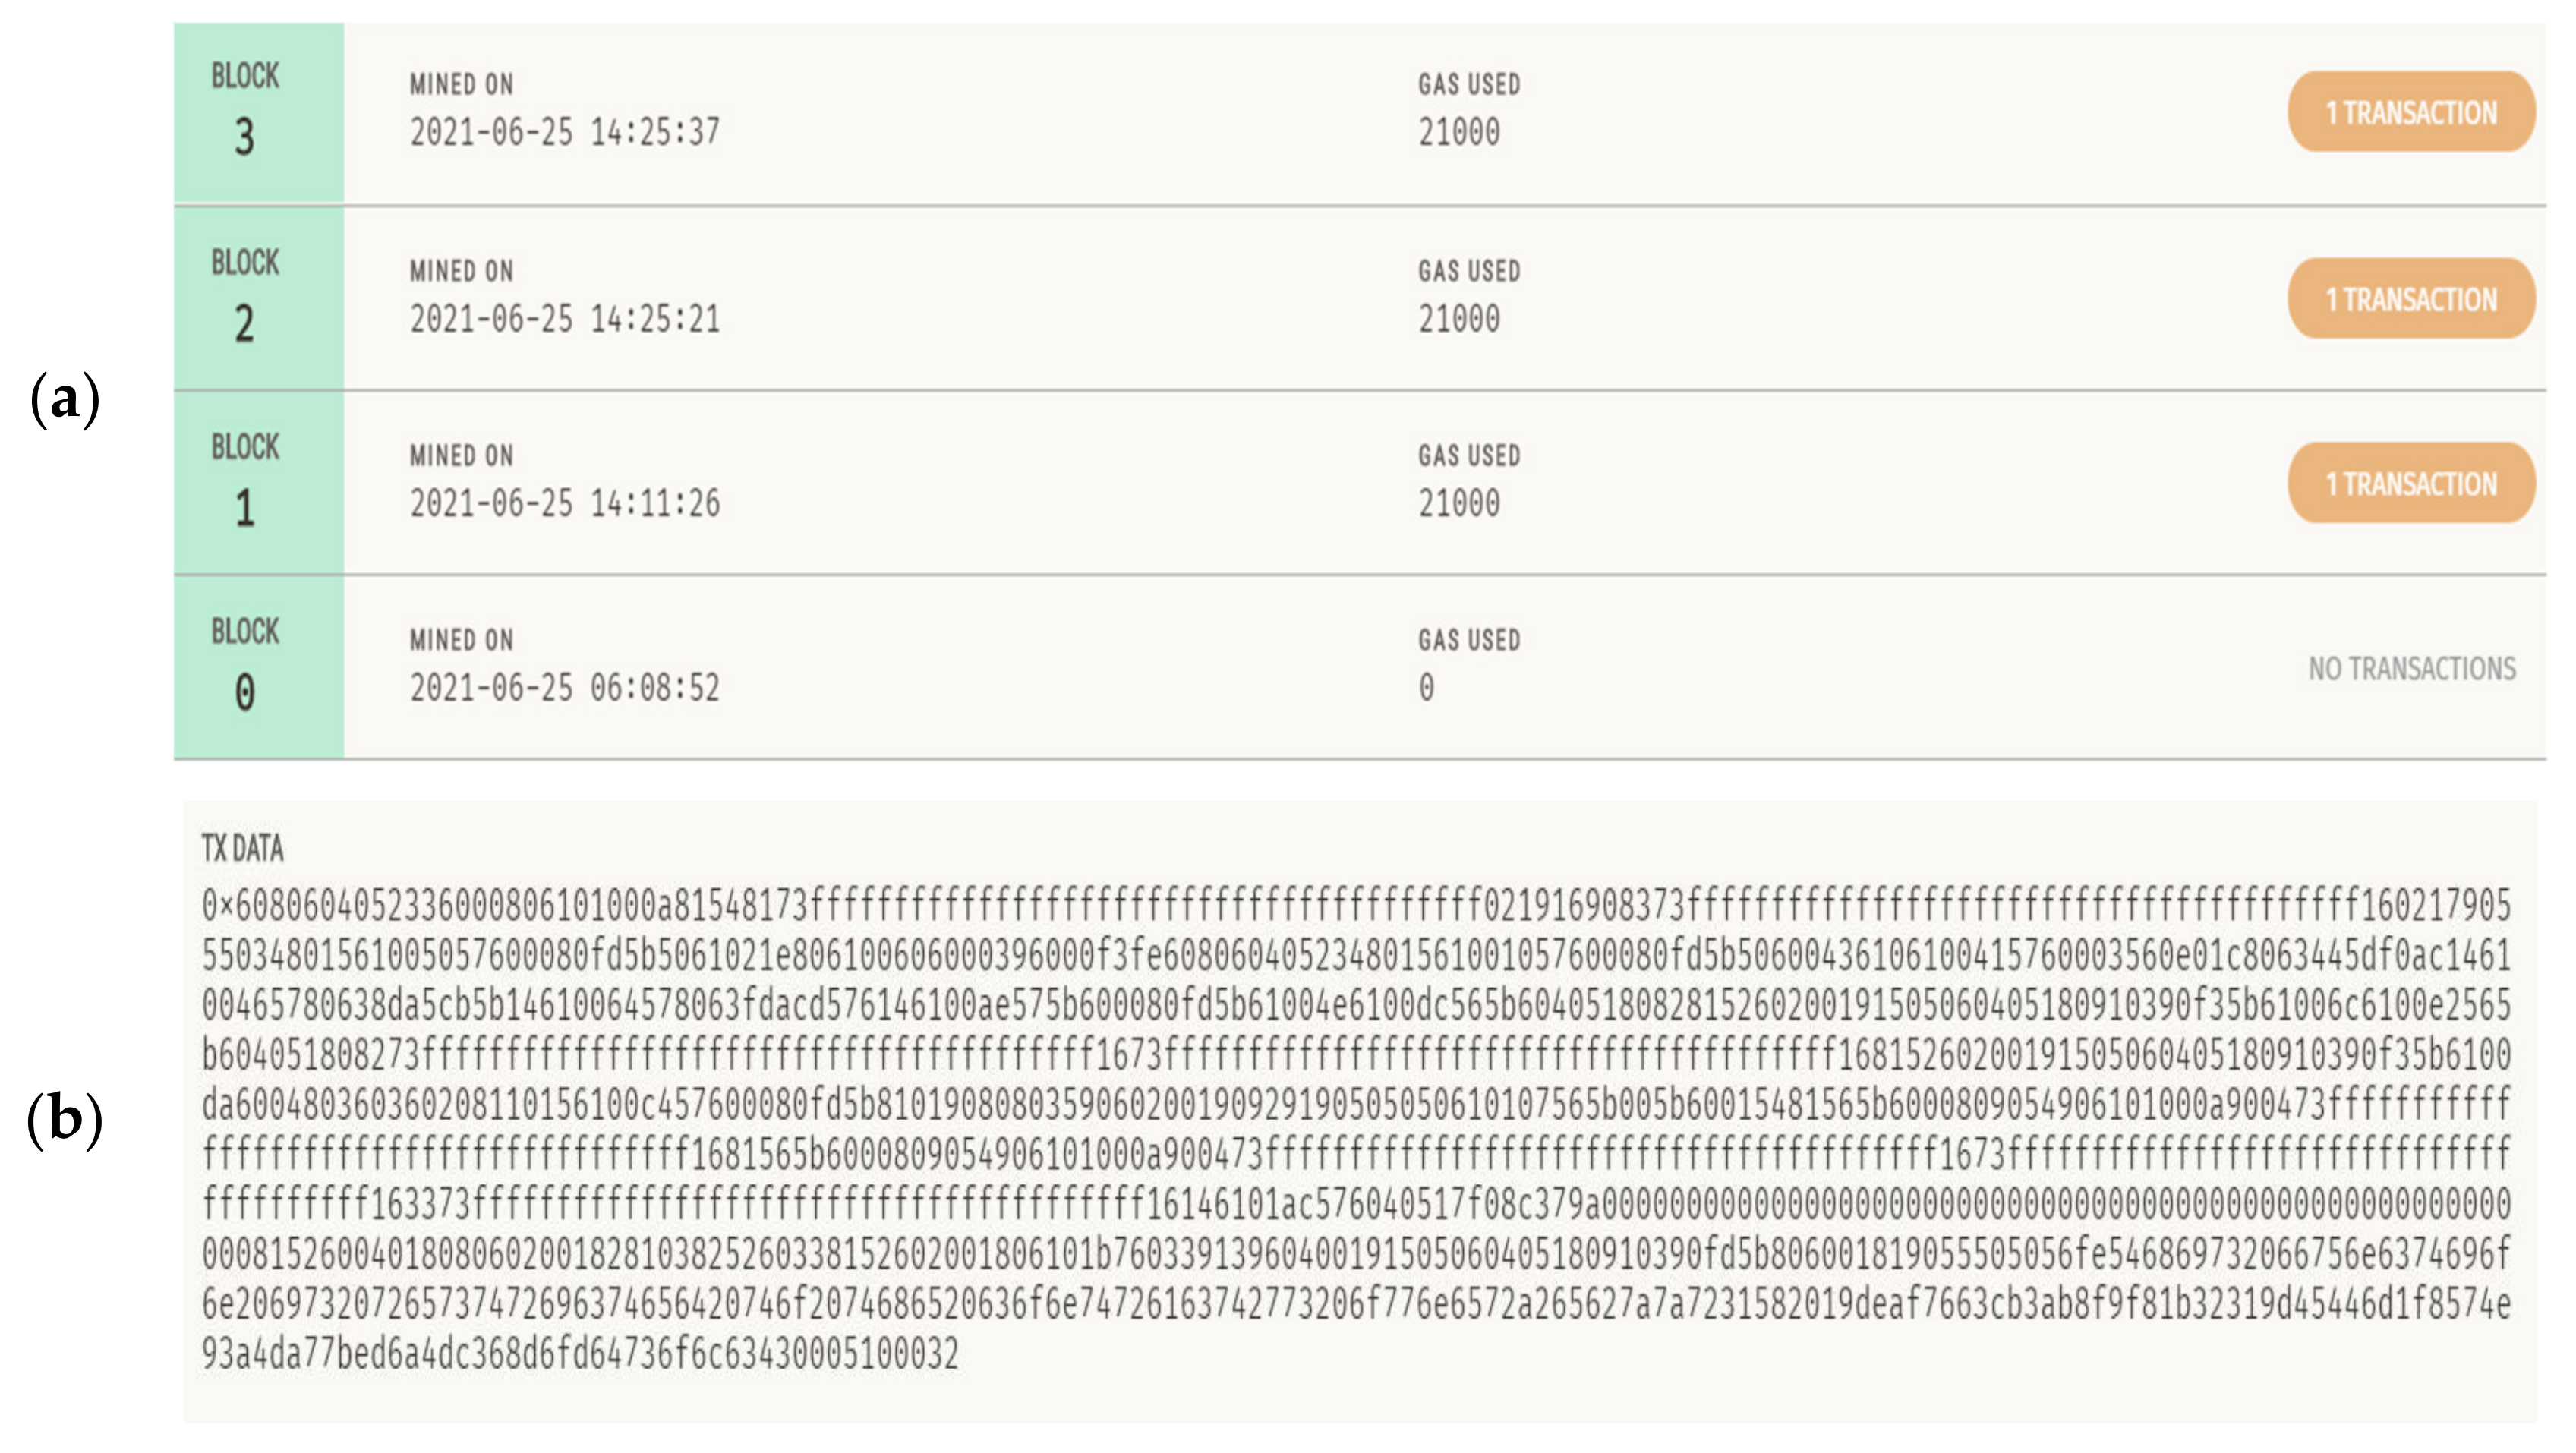Screen dimensions: 2576x1453
Task: Click Block 0's gas used value 0
Action: click(x=1426, y=688)
